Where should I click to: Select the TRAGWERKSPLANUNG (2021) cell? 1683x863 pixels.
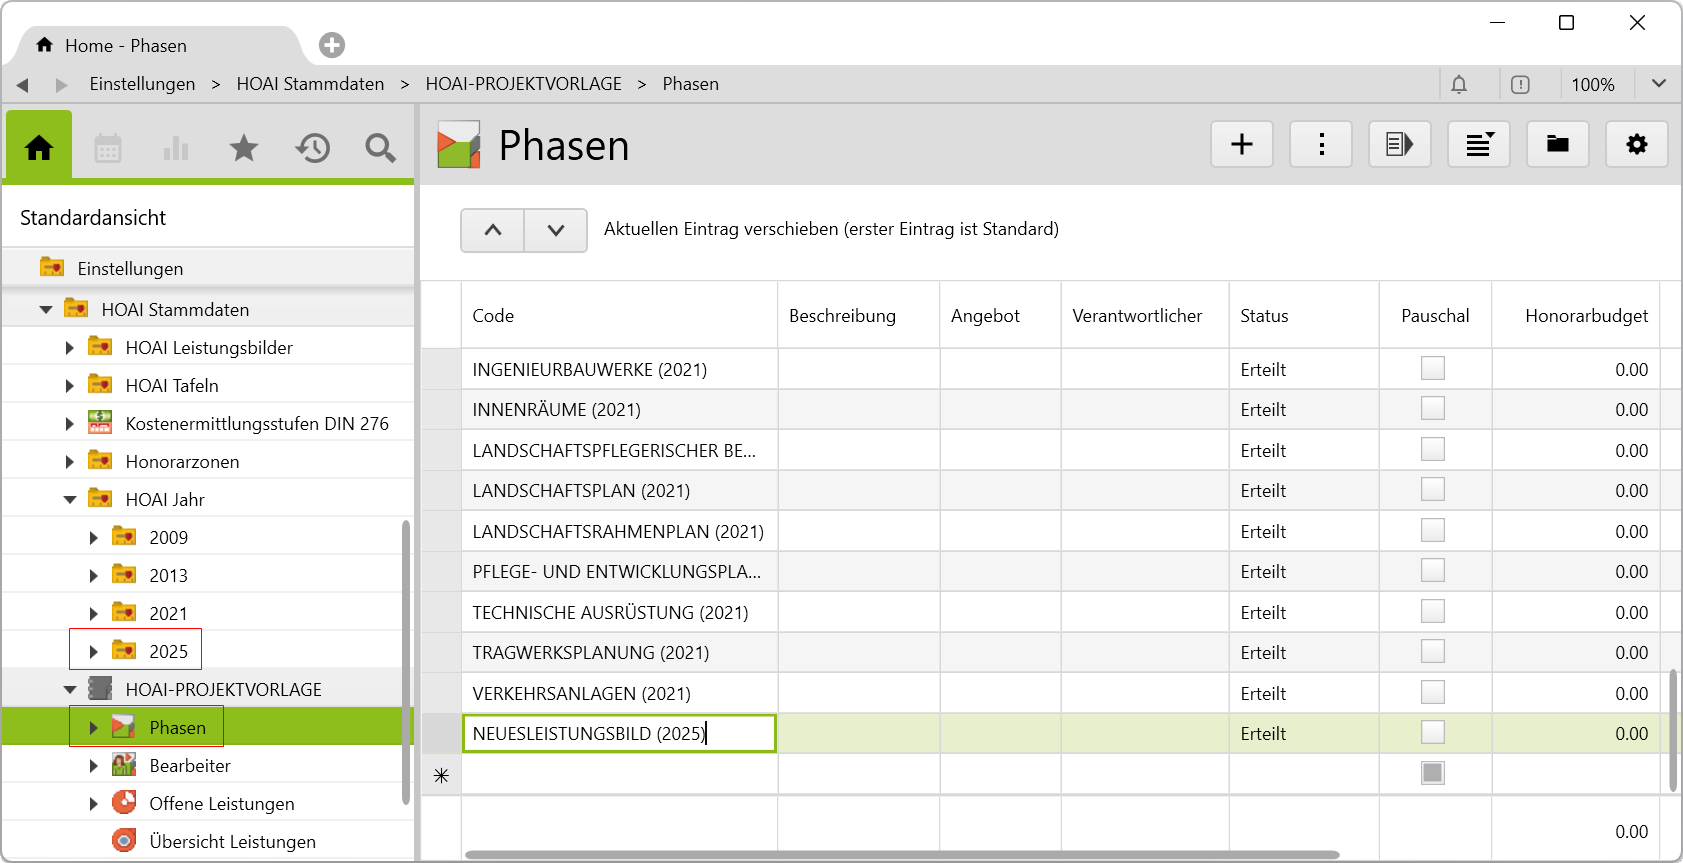pyautogui.click(x=619, y=652)
